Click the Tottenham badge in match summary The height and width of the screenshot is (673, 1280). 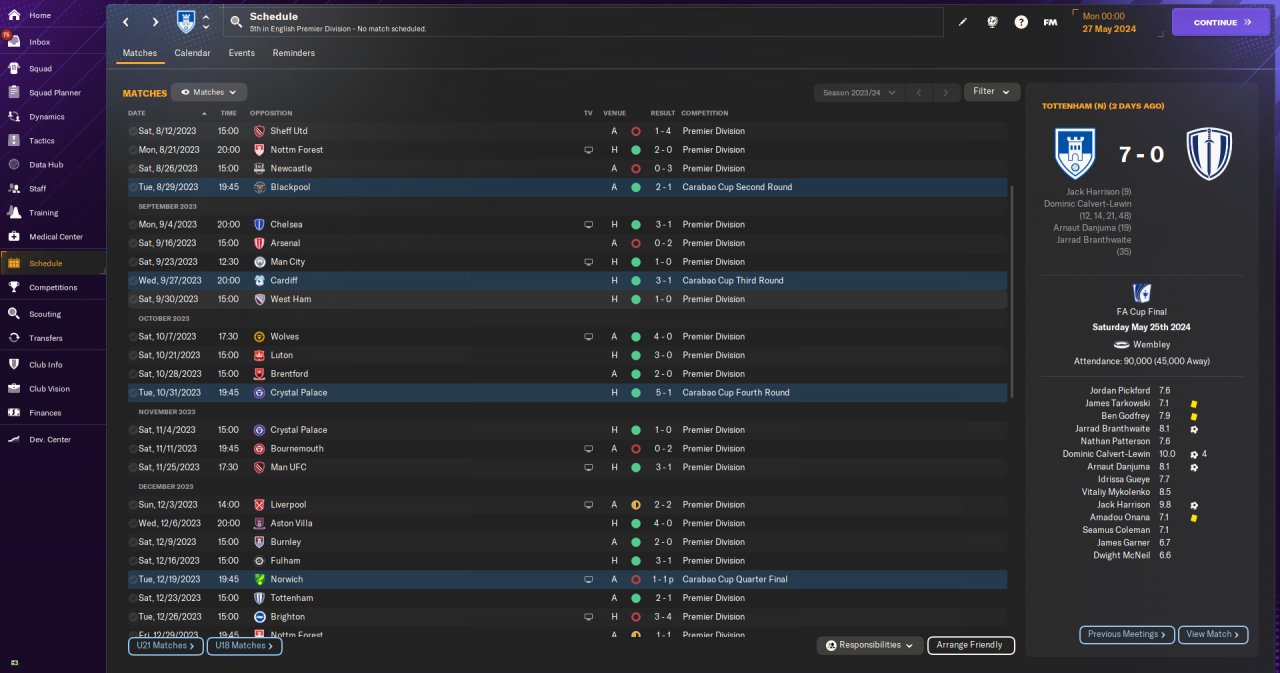tap(1208, 154)
